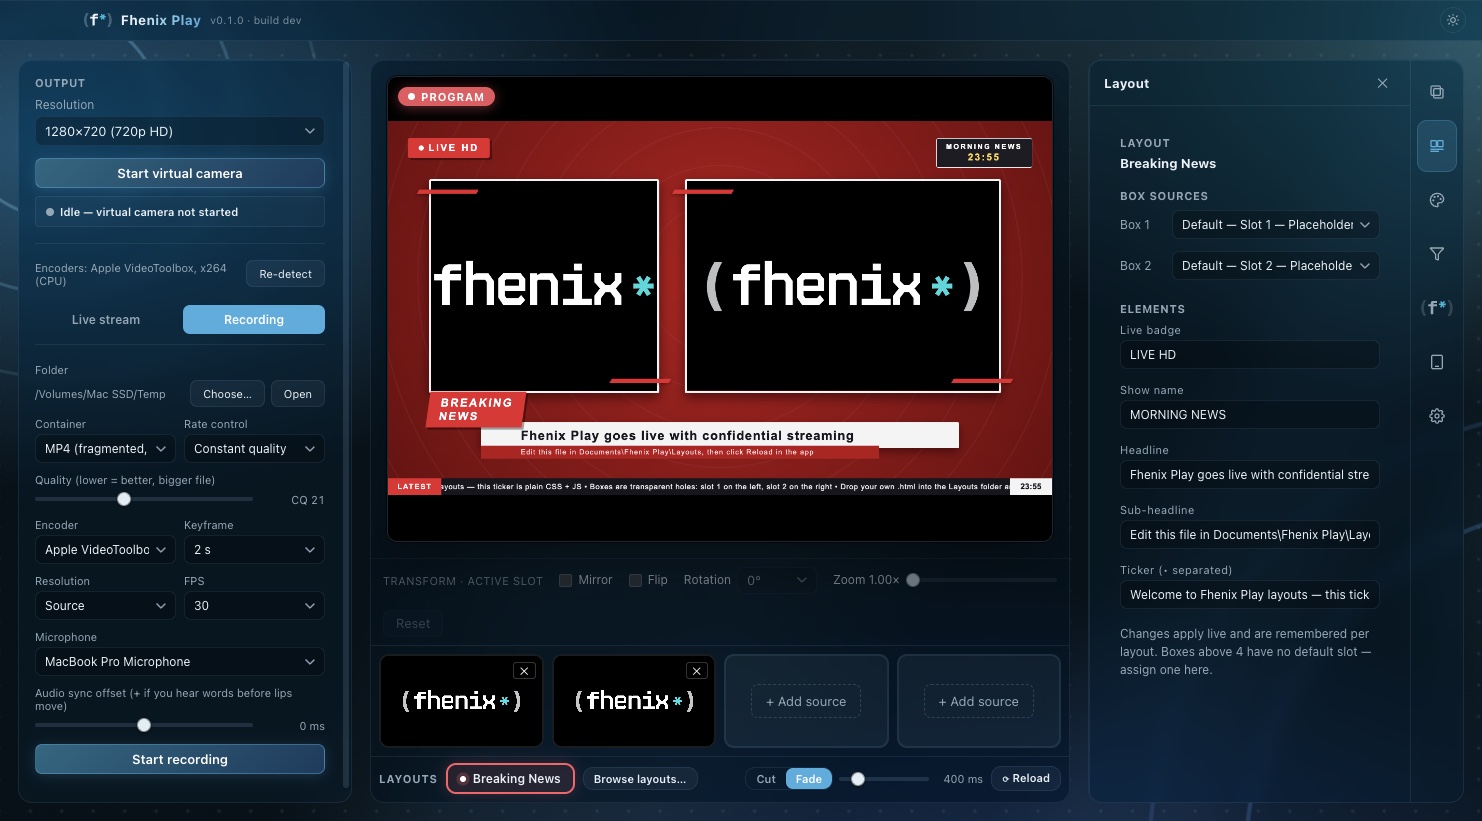Click the Re-detect encoders button
The image size is (1482, 821).
point(285,274)
